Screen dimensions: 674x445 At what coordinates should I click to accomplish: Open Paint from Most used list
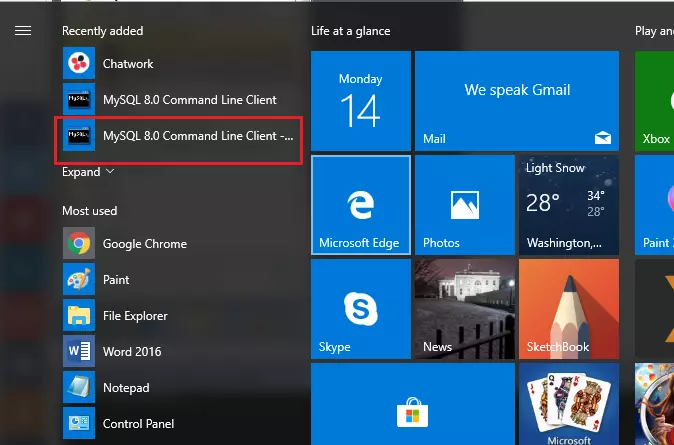[x=178, y=280]
